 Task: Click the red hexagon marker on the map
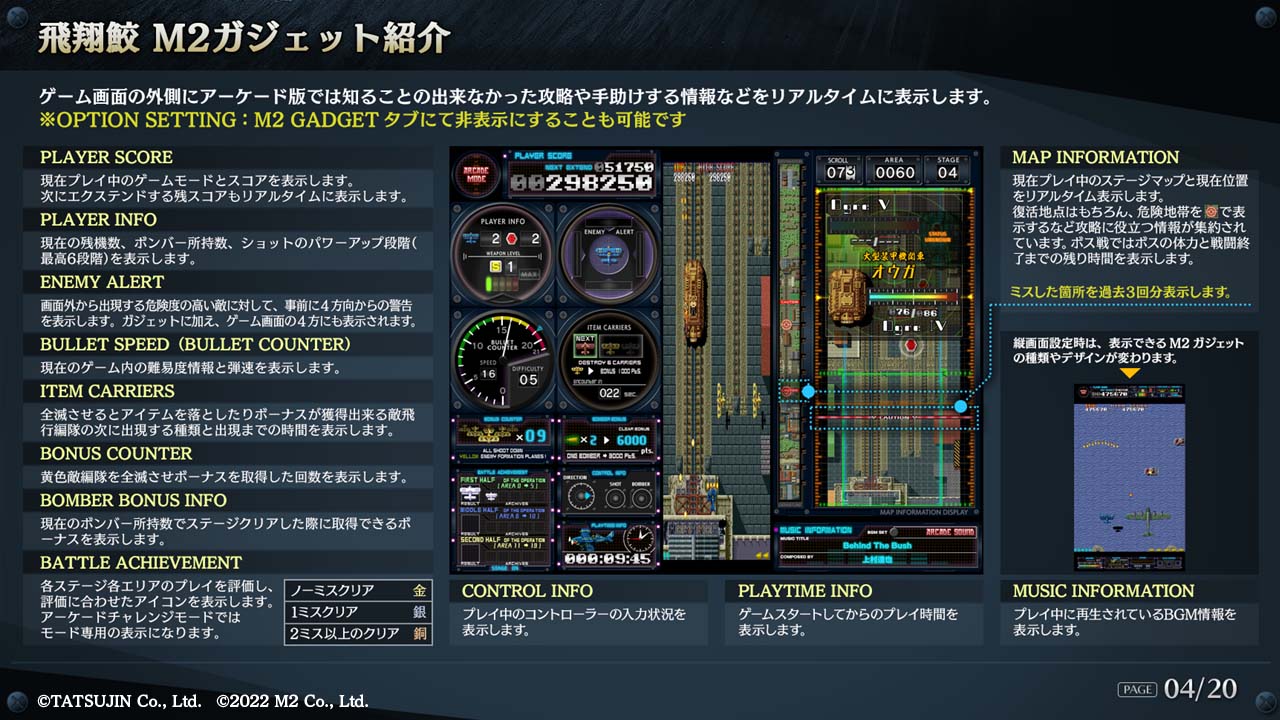click(x=910, y=345)
